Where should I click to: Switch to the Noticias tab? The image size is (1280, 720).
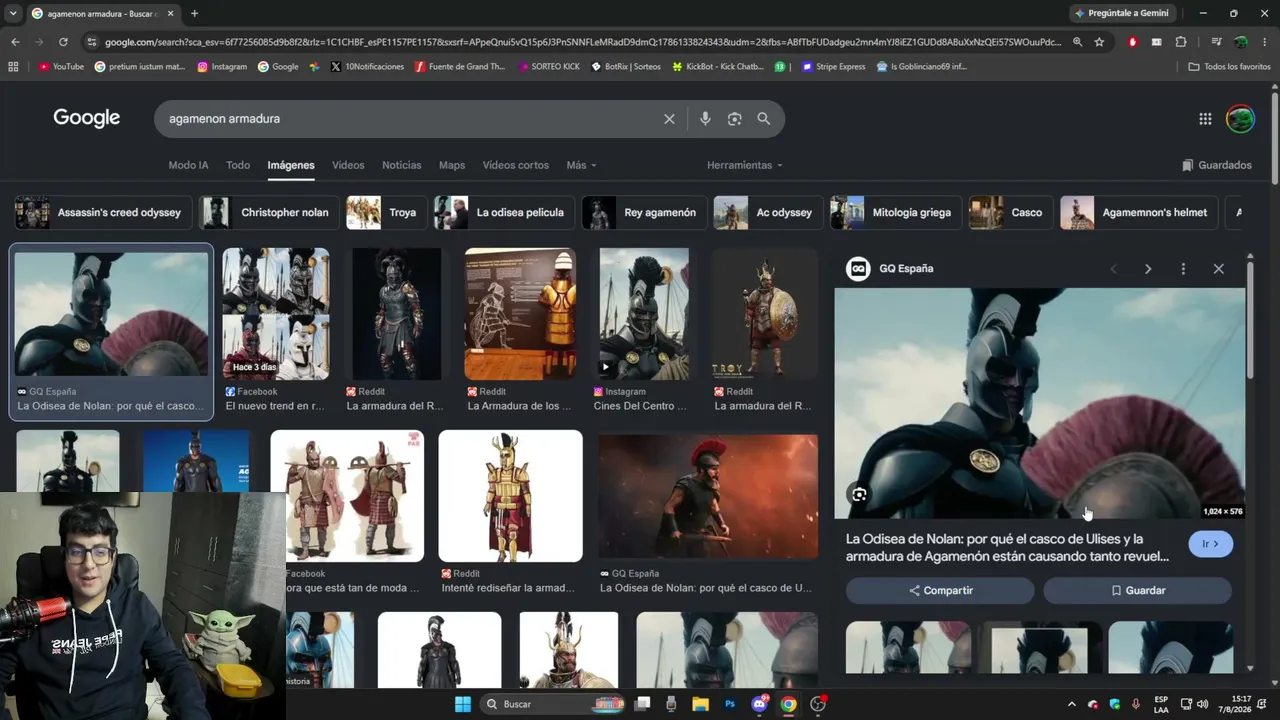(x=402, y=165)
